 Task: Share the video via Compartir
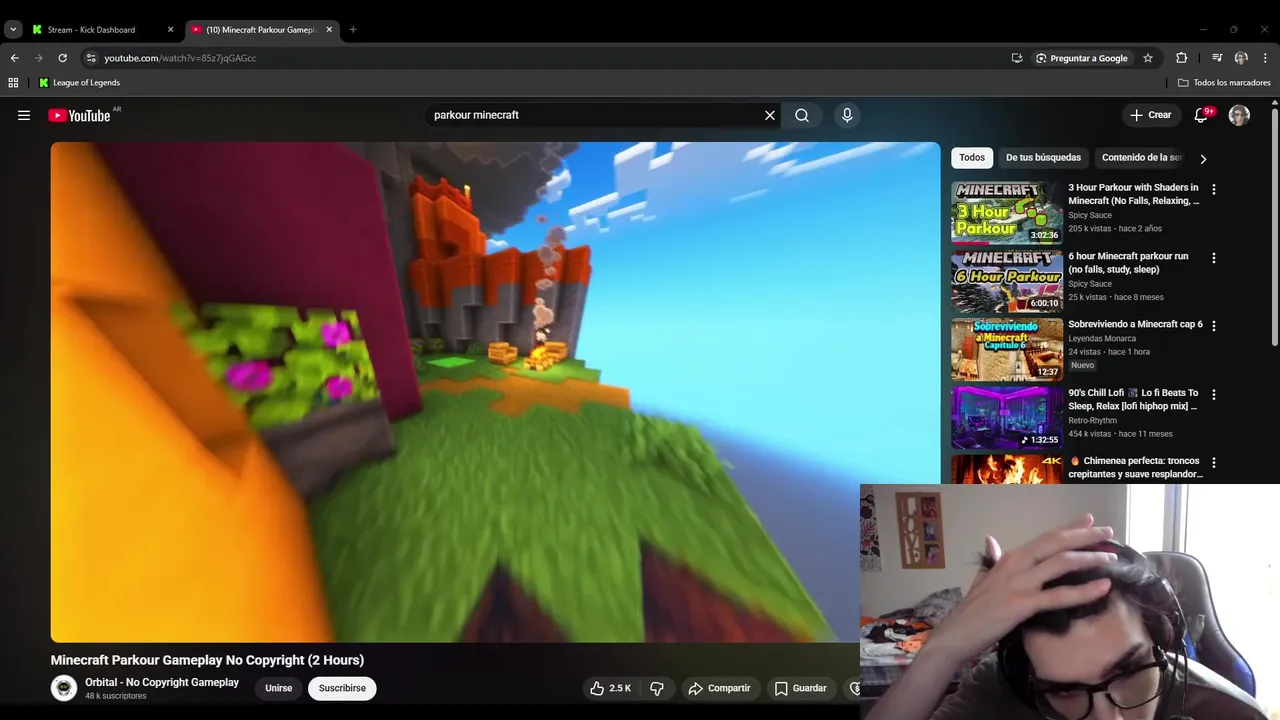(719, 688)
